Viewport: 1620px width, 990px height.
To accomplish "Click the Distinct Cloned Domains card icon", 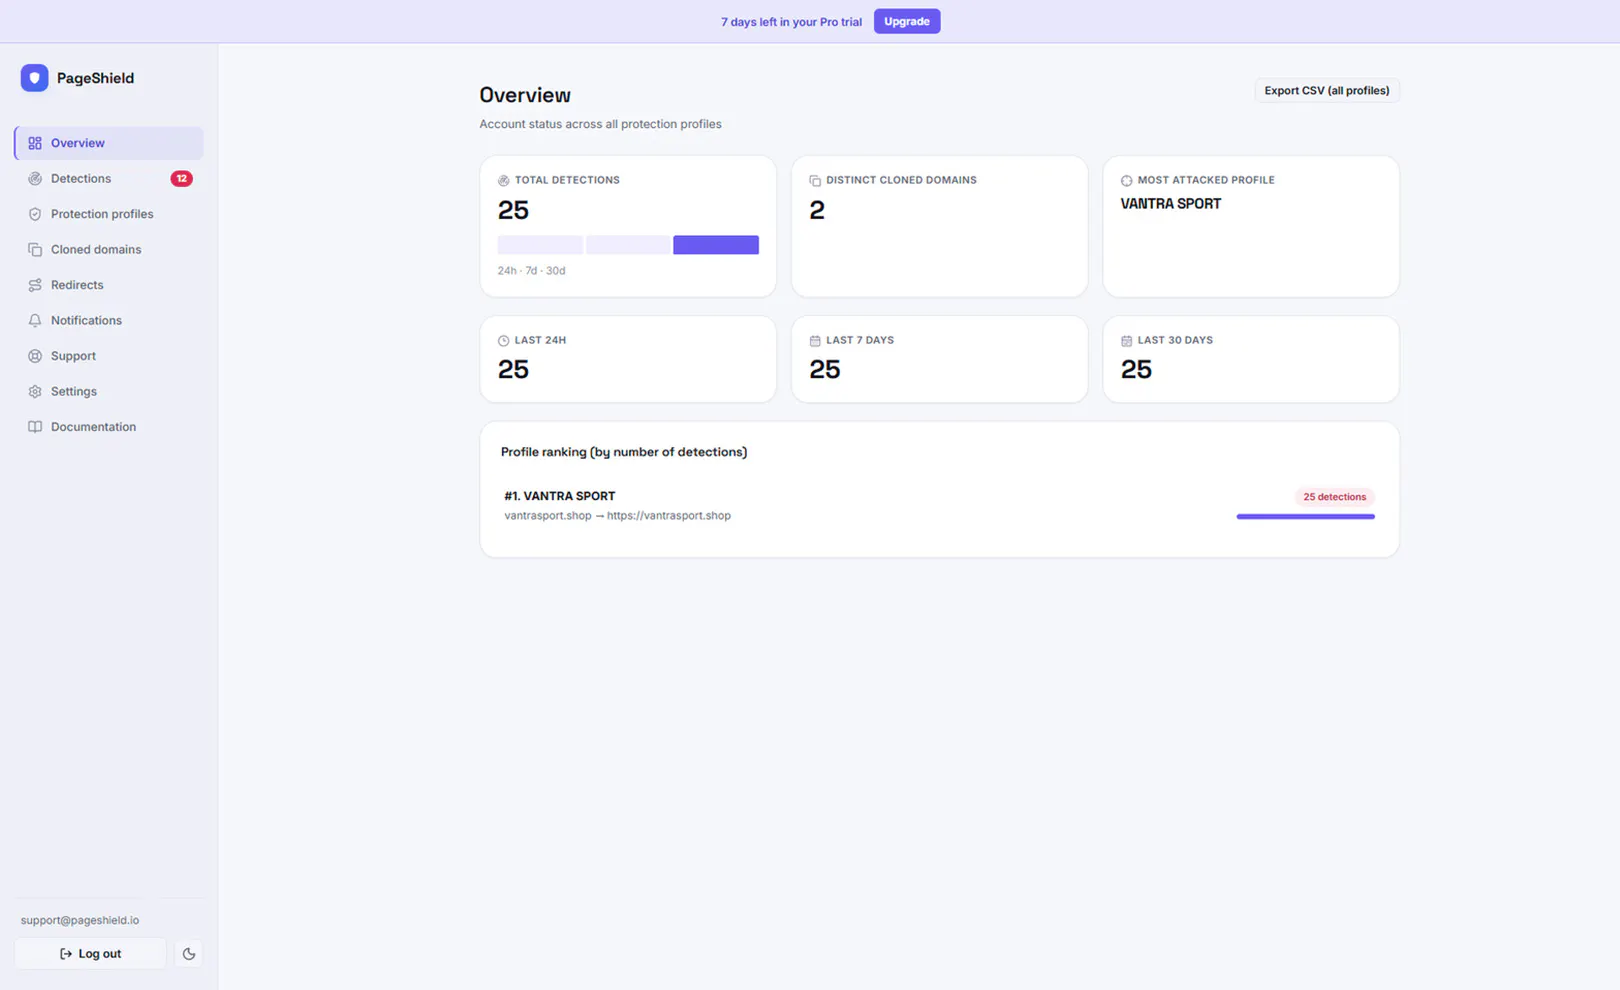I will pos(815,181).
